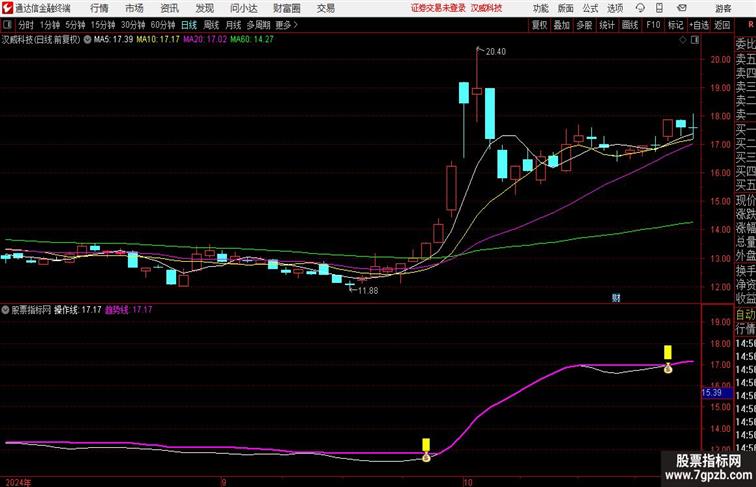The height and width of the screenshot is (487, 756).
Task: Open the 问小达 menu
Action: click(x=243, y=8)
